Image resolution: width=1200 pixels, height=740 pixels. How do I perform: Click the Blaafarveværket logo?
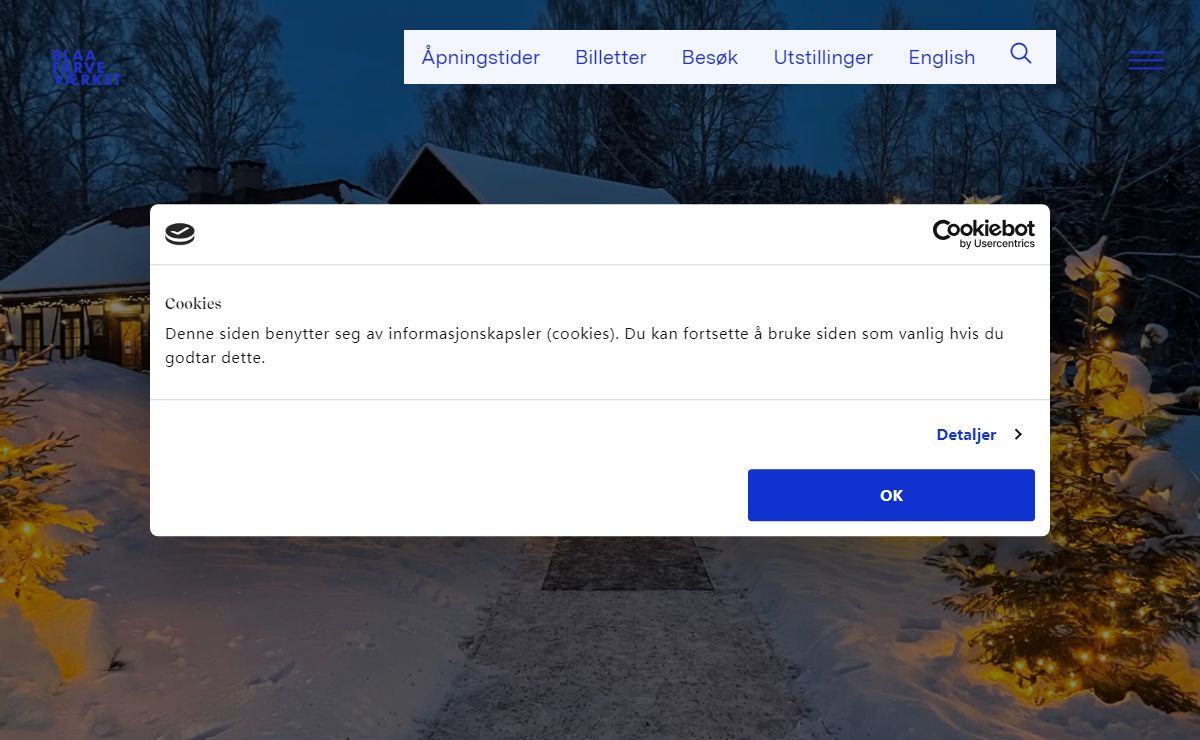point(86,67)
